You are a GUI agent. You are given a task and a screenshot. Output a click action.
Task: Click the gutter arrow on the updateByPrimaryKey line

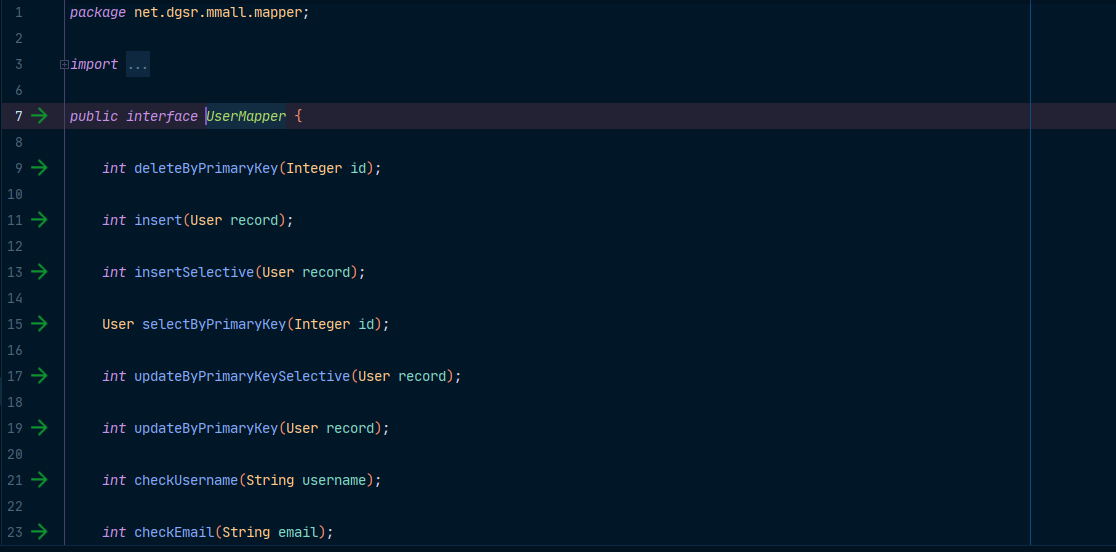(x=39, y=428)
